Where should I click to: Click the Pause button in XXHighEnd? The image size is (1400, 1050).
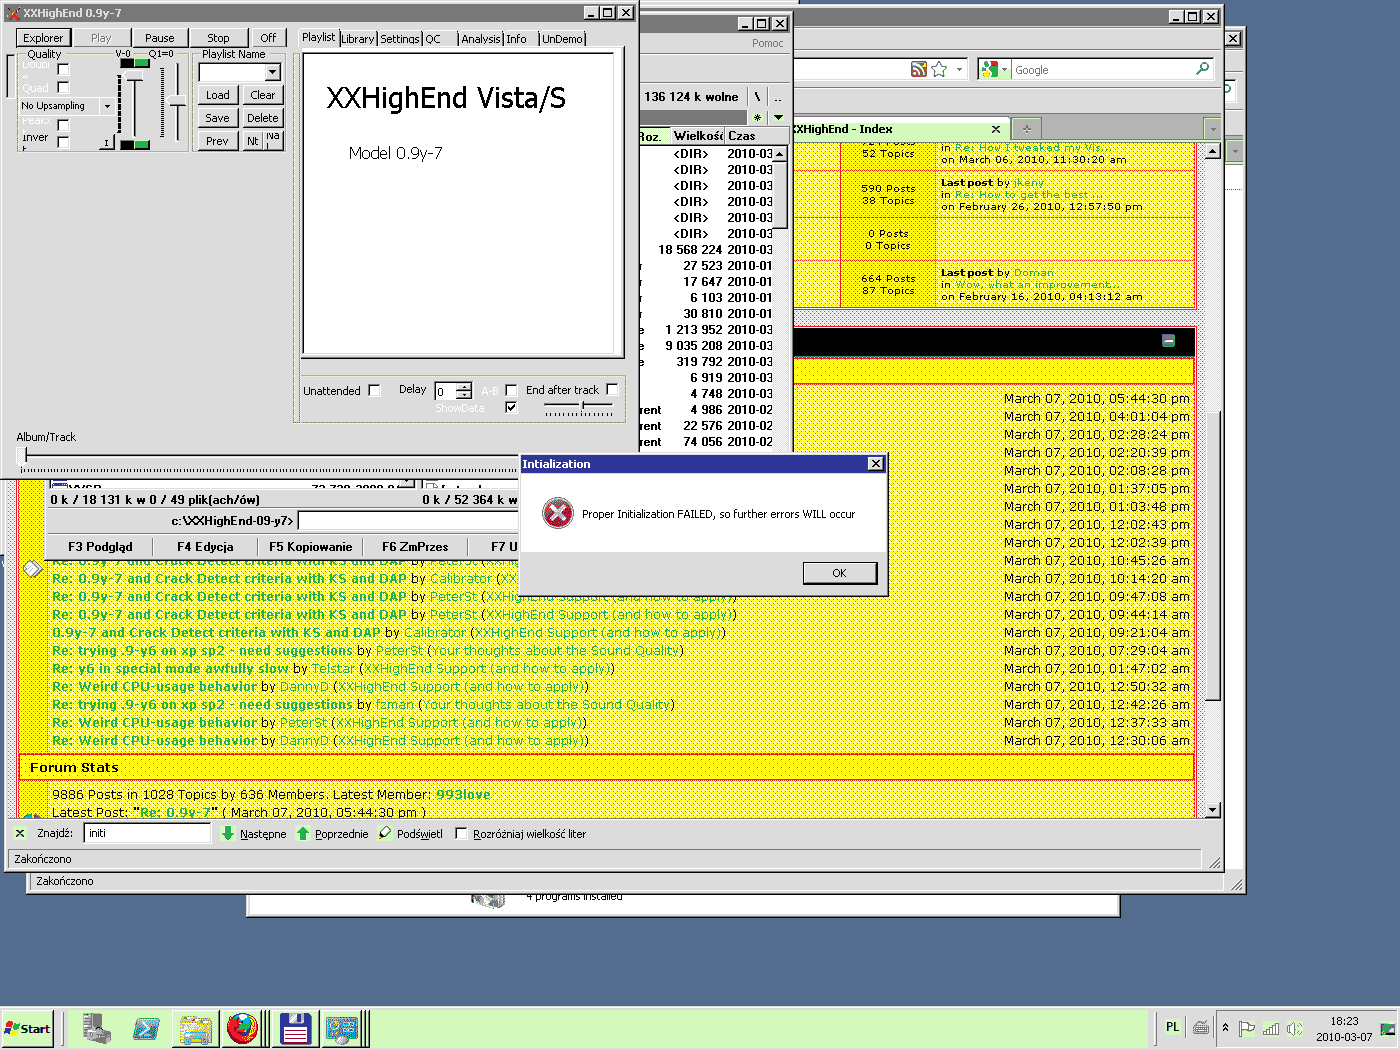click(x=160, y=38)
